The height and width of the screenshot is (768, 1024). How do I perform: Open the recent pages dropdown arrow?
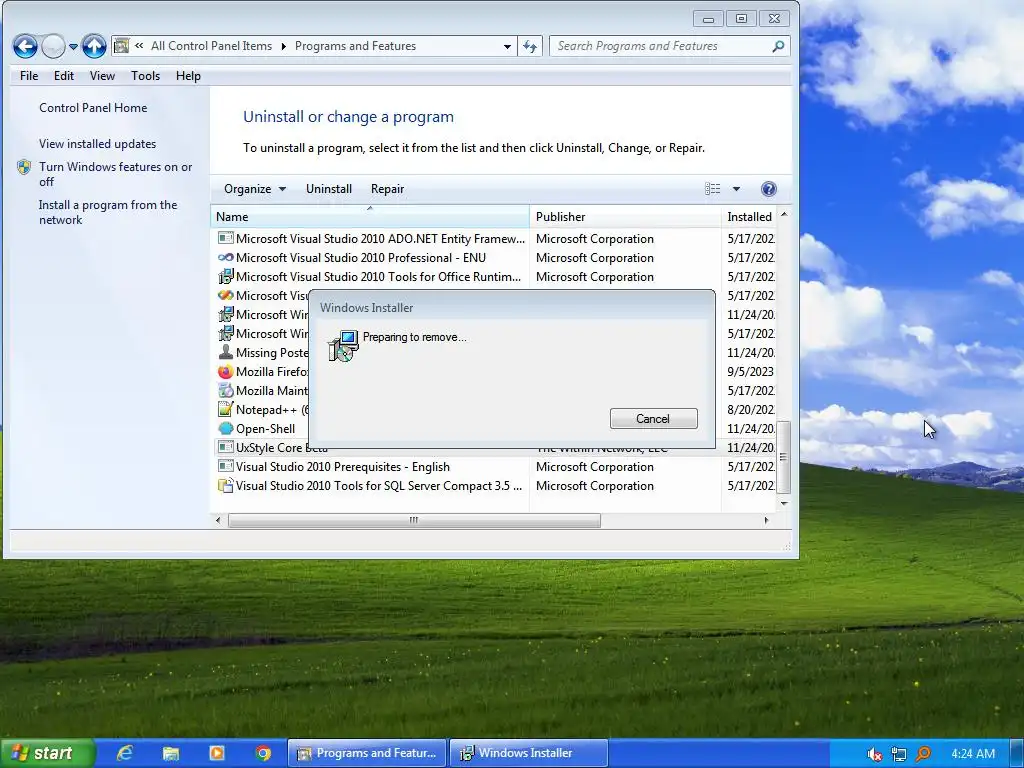(x=73, y=46)
